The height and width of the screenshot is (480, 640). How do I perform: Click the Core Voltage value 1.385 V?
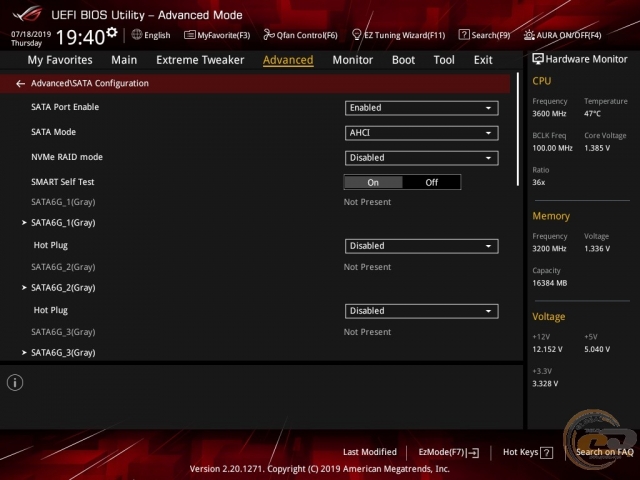point(597,149)
